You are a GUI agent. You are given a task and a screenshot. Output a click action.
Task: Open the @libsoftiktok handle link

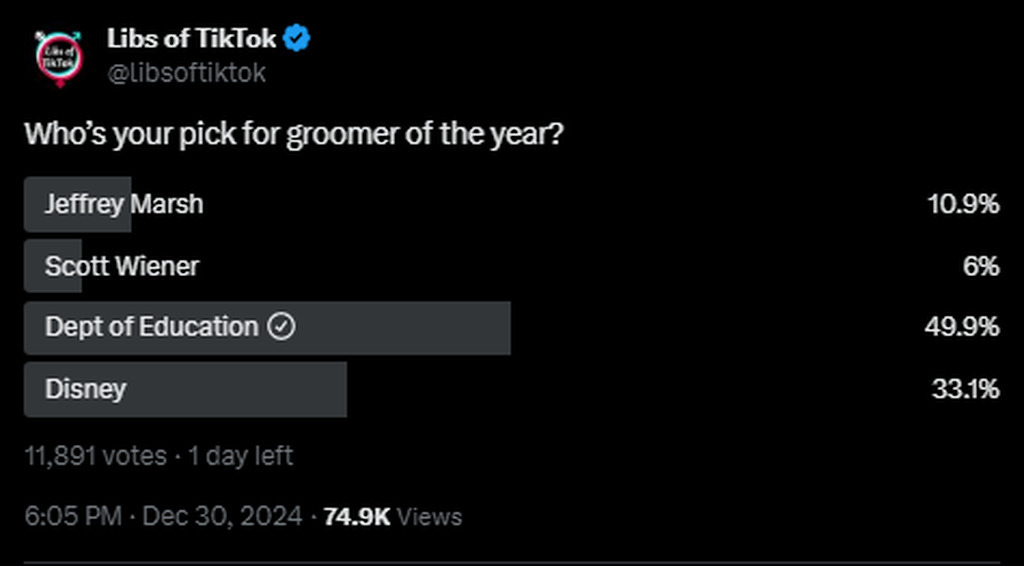pos(186,73)
